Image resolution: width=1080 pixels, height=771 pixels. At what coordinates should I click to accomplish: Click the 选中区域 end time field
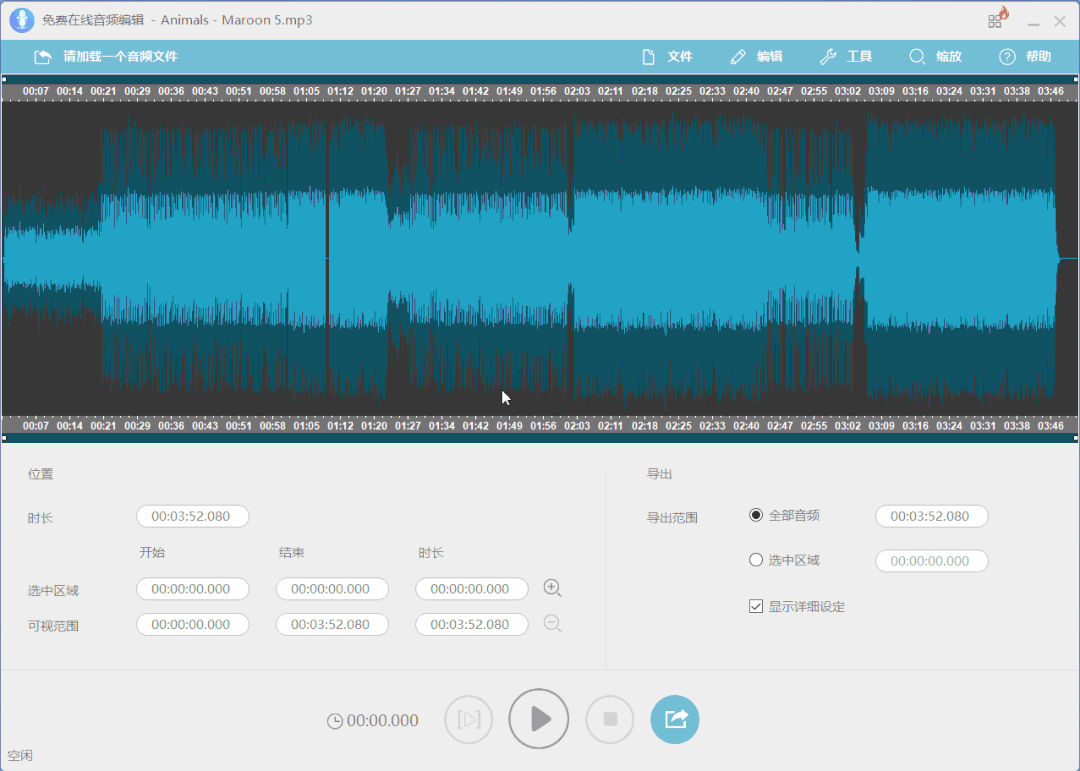[x=332, y=589]
